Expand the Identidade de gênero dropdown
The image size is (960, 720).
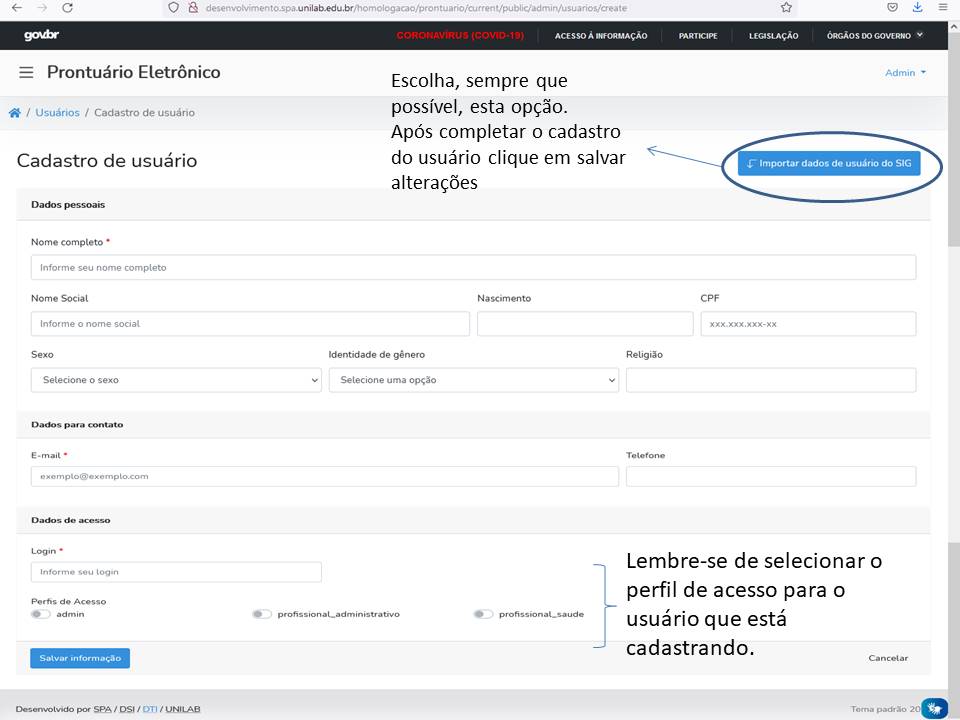pyautogui.click(x=474, y=380)
